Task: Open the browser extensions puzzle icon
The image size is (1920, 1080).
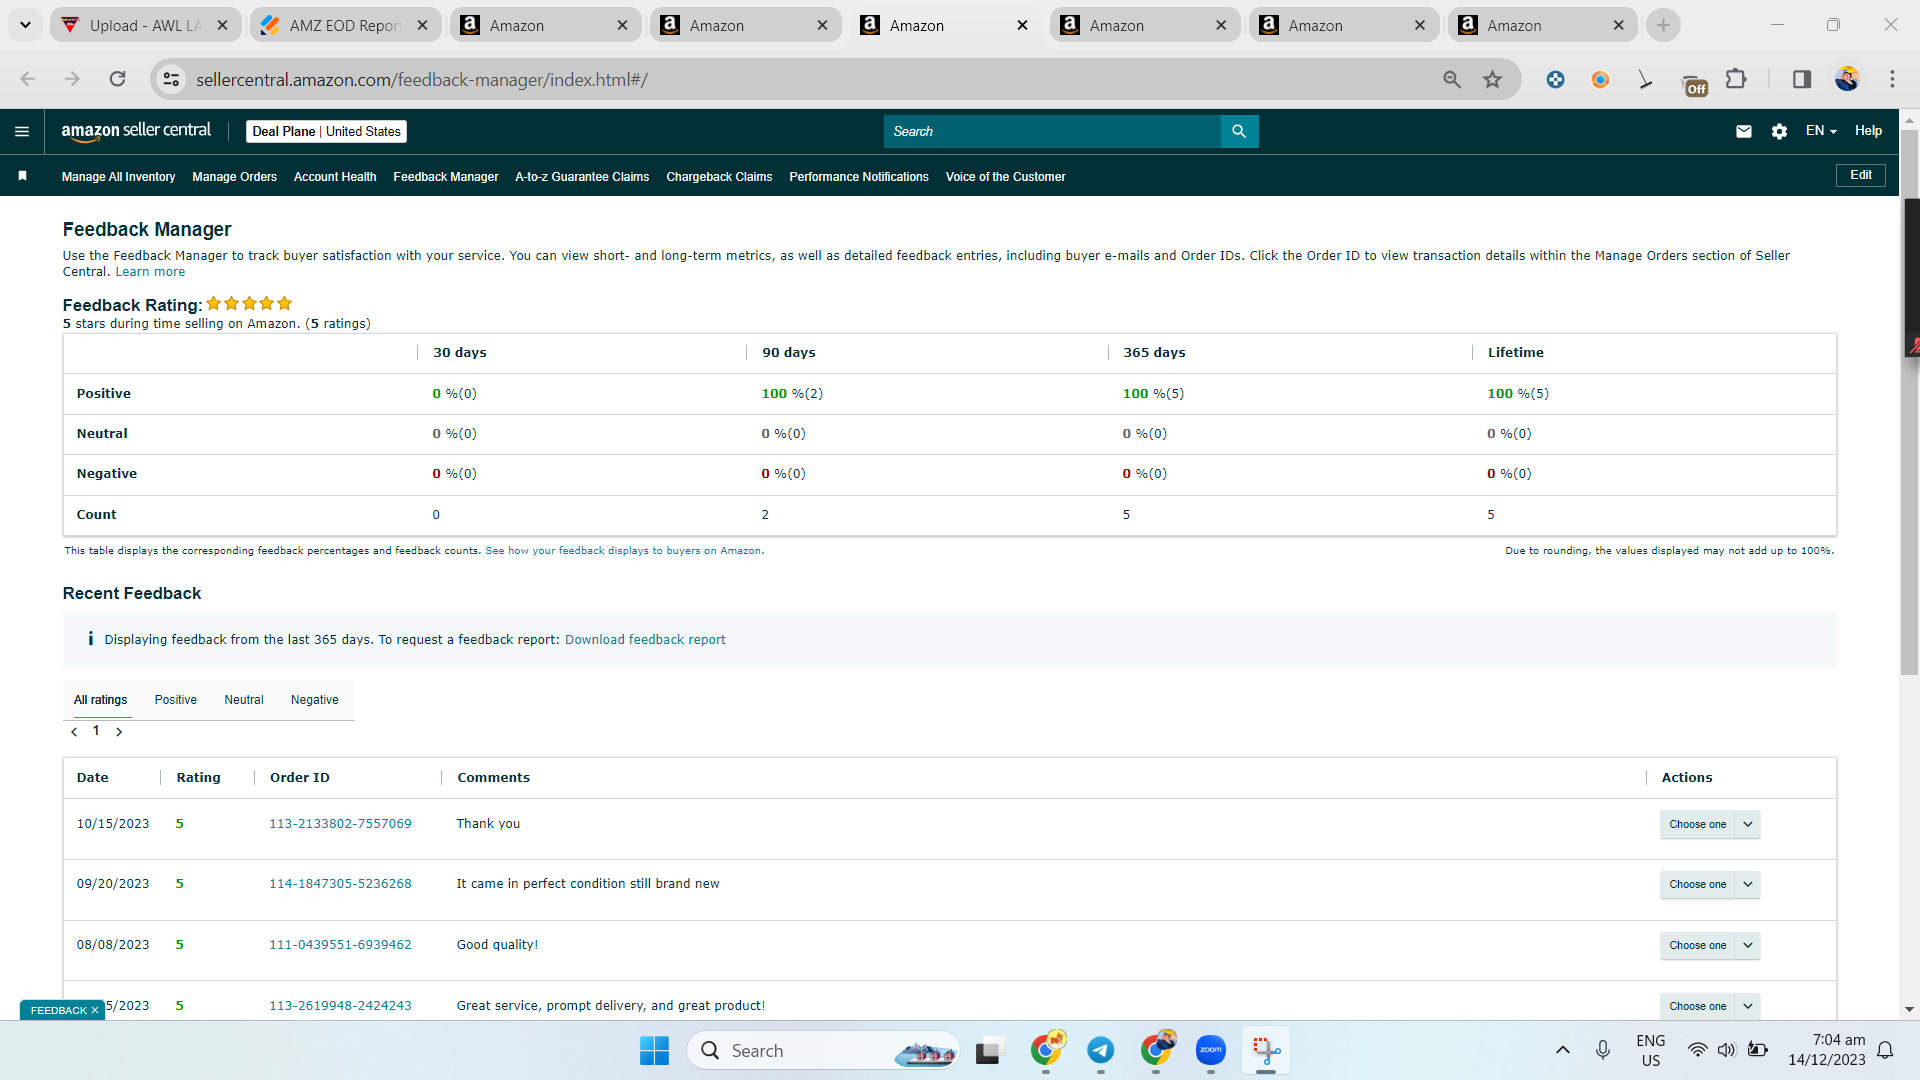Action: click(1737, 79)
